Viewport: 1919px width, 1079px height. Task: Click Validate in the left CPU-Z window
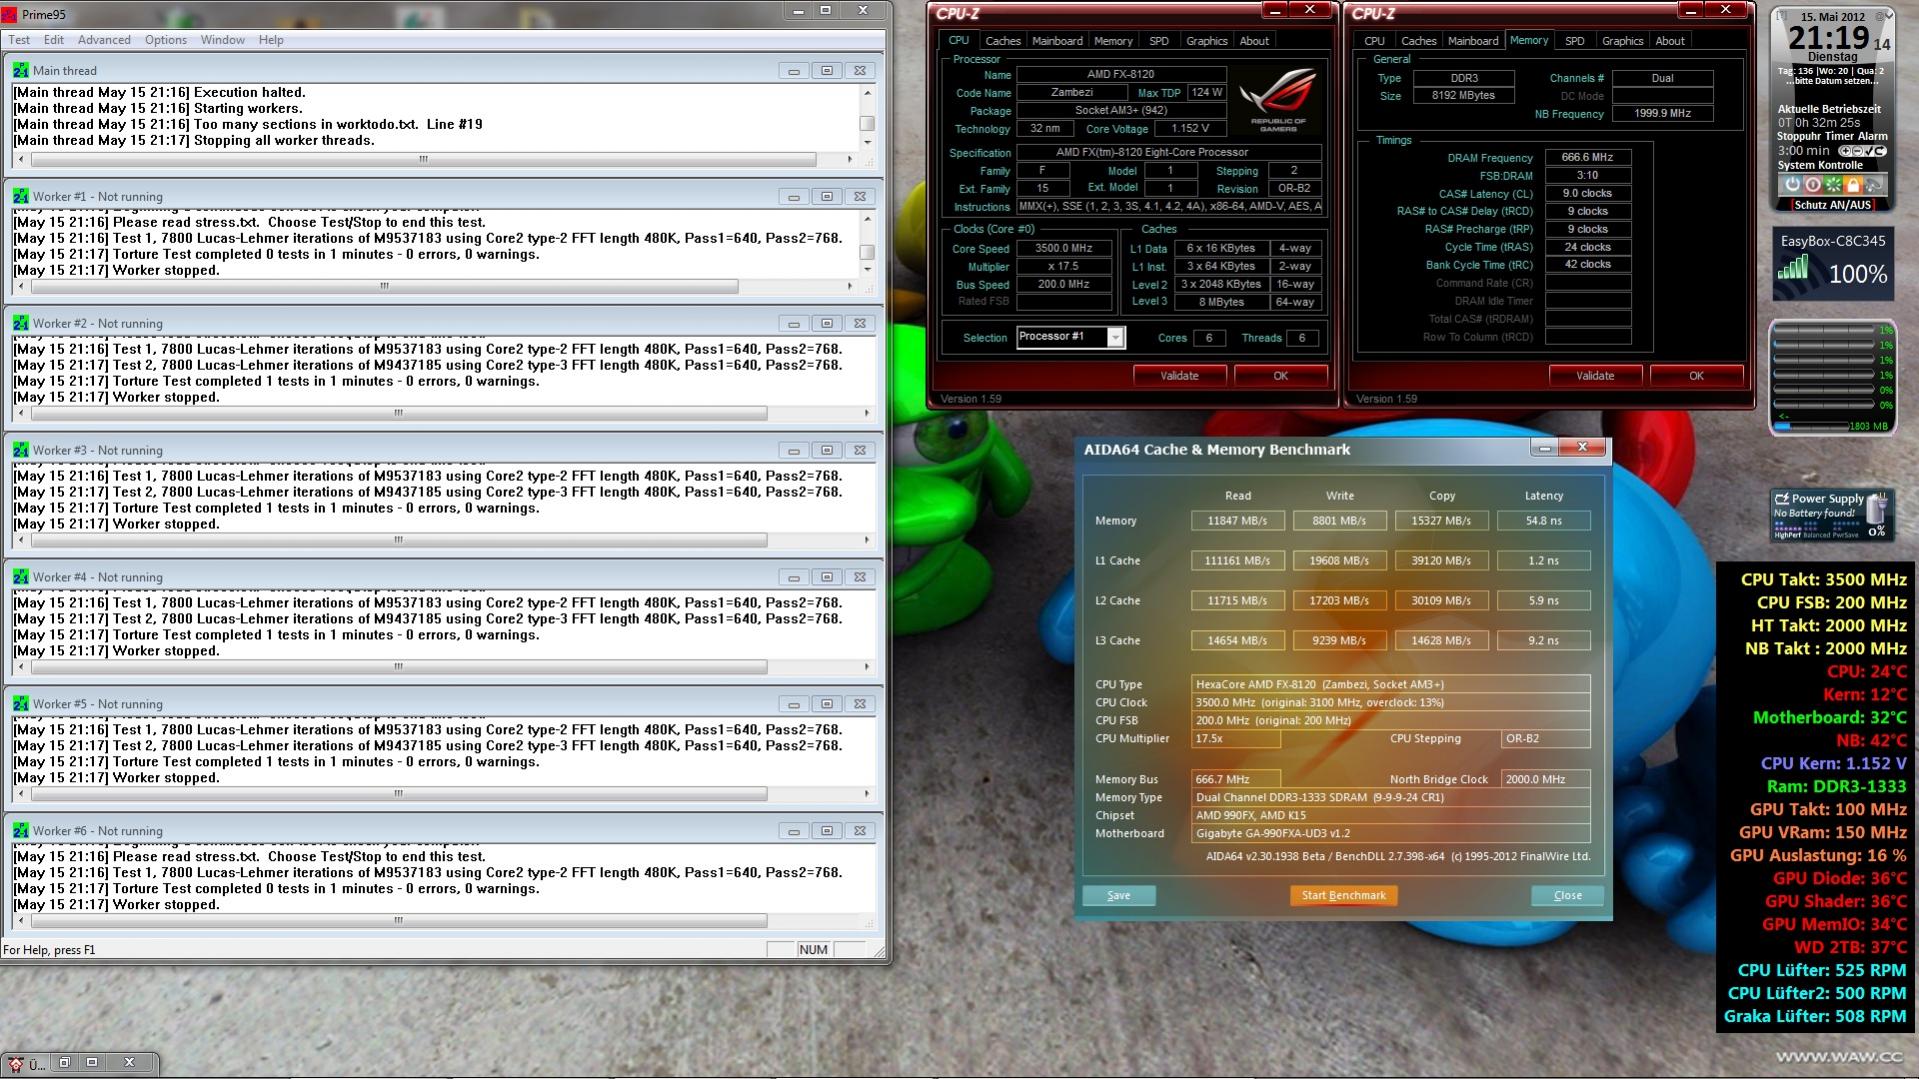point(1179,376)
